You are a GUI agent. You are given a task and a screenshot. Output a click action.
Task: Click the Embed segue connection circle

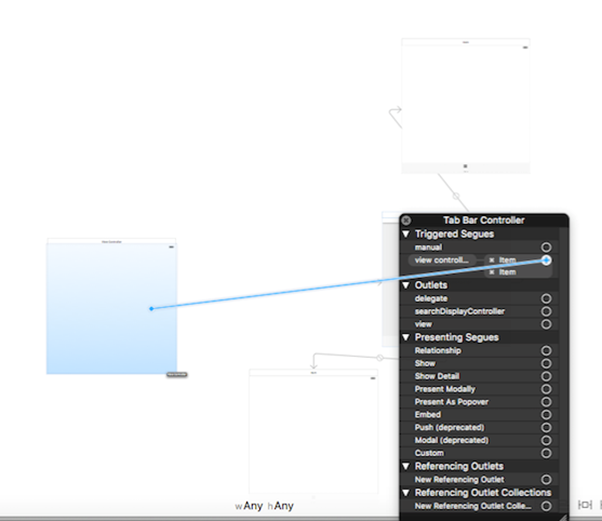point(546,415)
